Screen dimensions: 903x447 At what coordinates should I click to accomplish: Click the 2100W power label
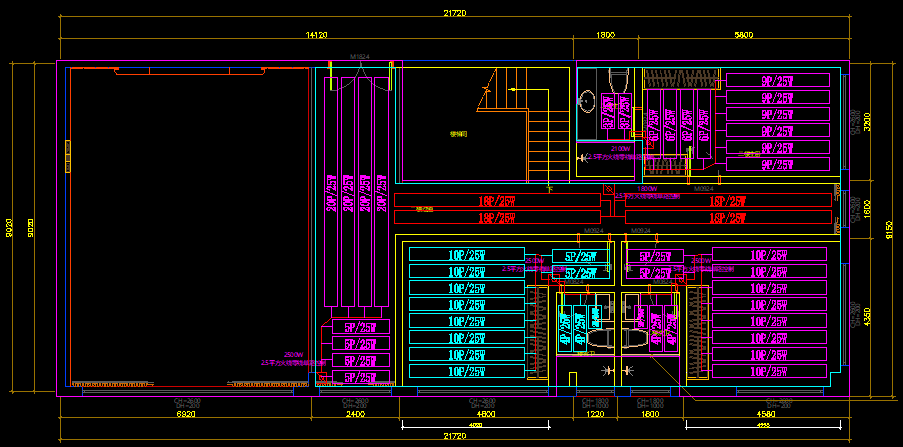point(620,149)
